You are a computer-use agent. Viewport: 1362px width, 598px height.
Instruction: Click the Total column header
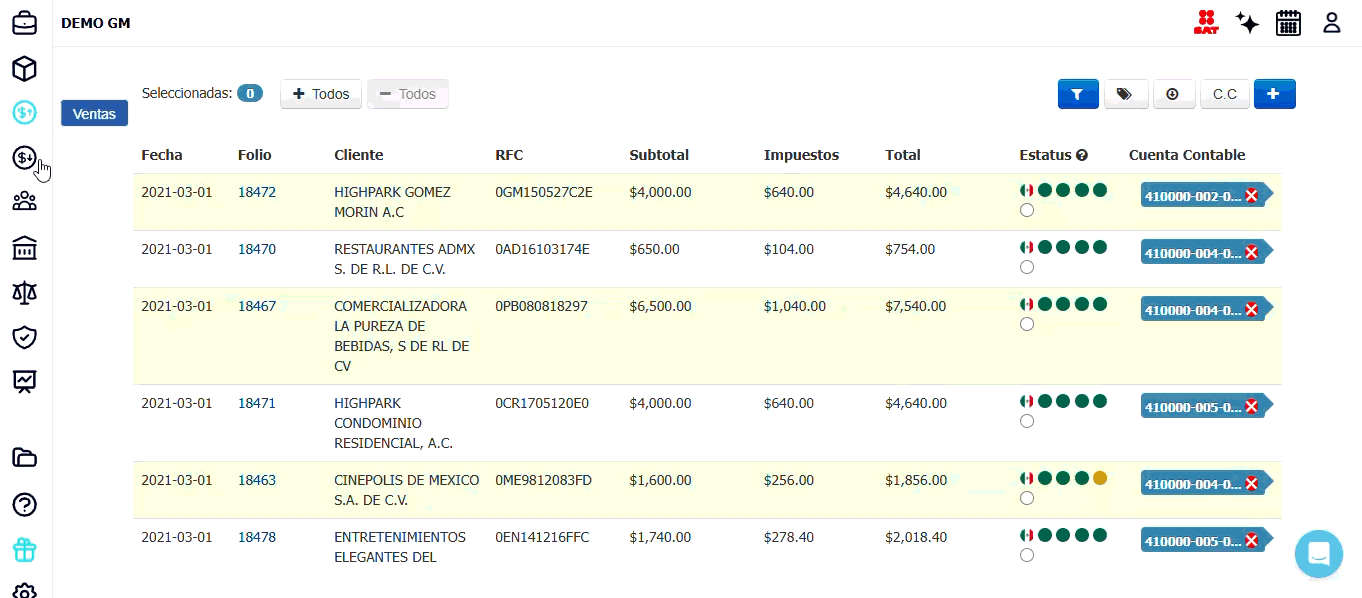tap(903, 155)
